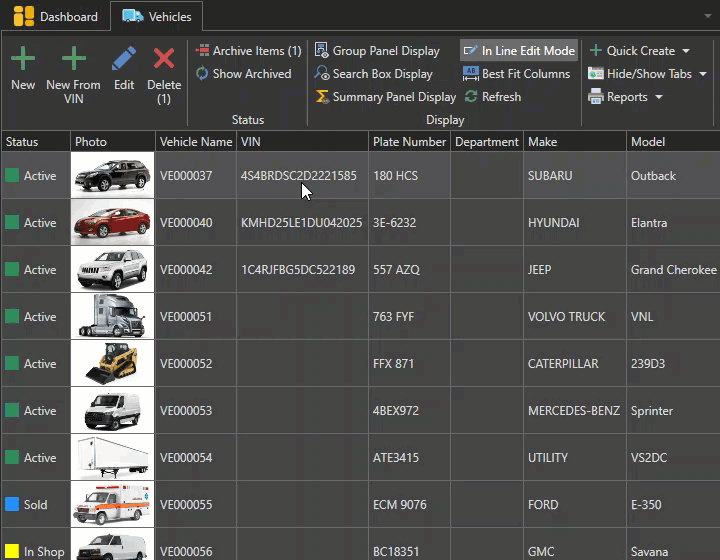This screenshot has width=720, height=560.
Task: Click Show Archived button
Action: coord(243,74)
